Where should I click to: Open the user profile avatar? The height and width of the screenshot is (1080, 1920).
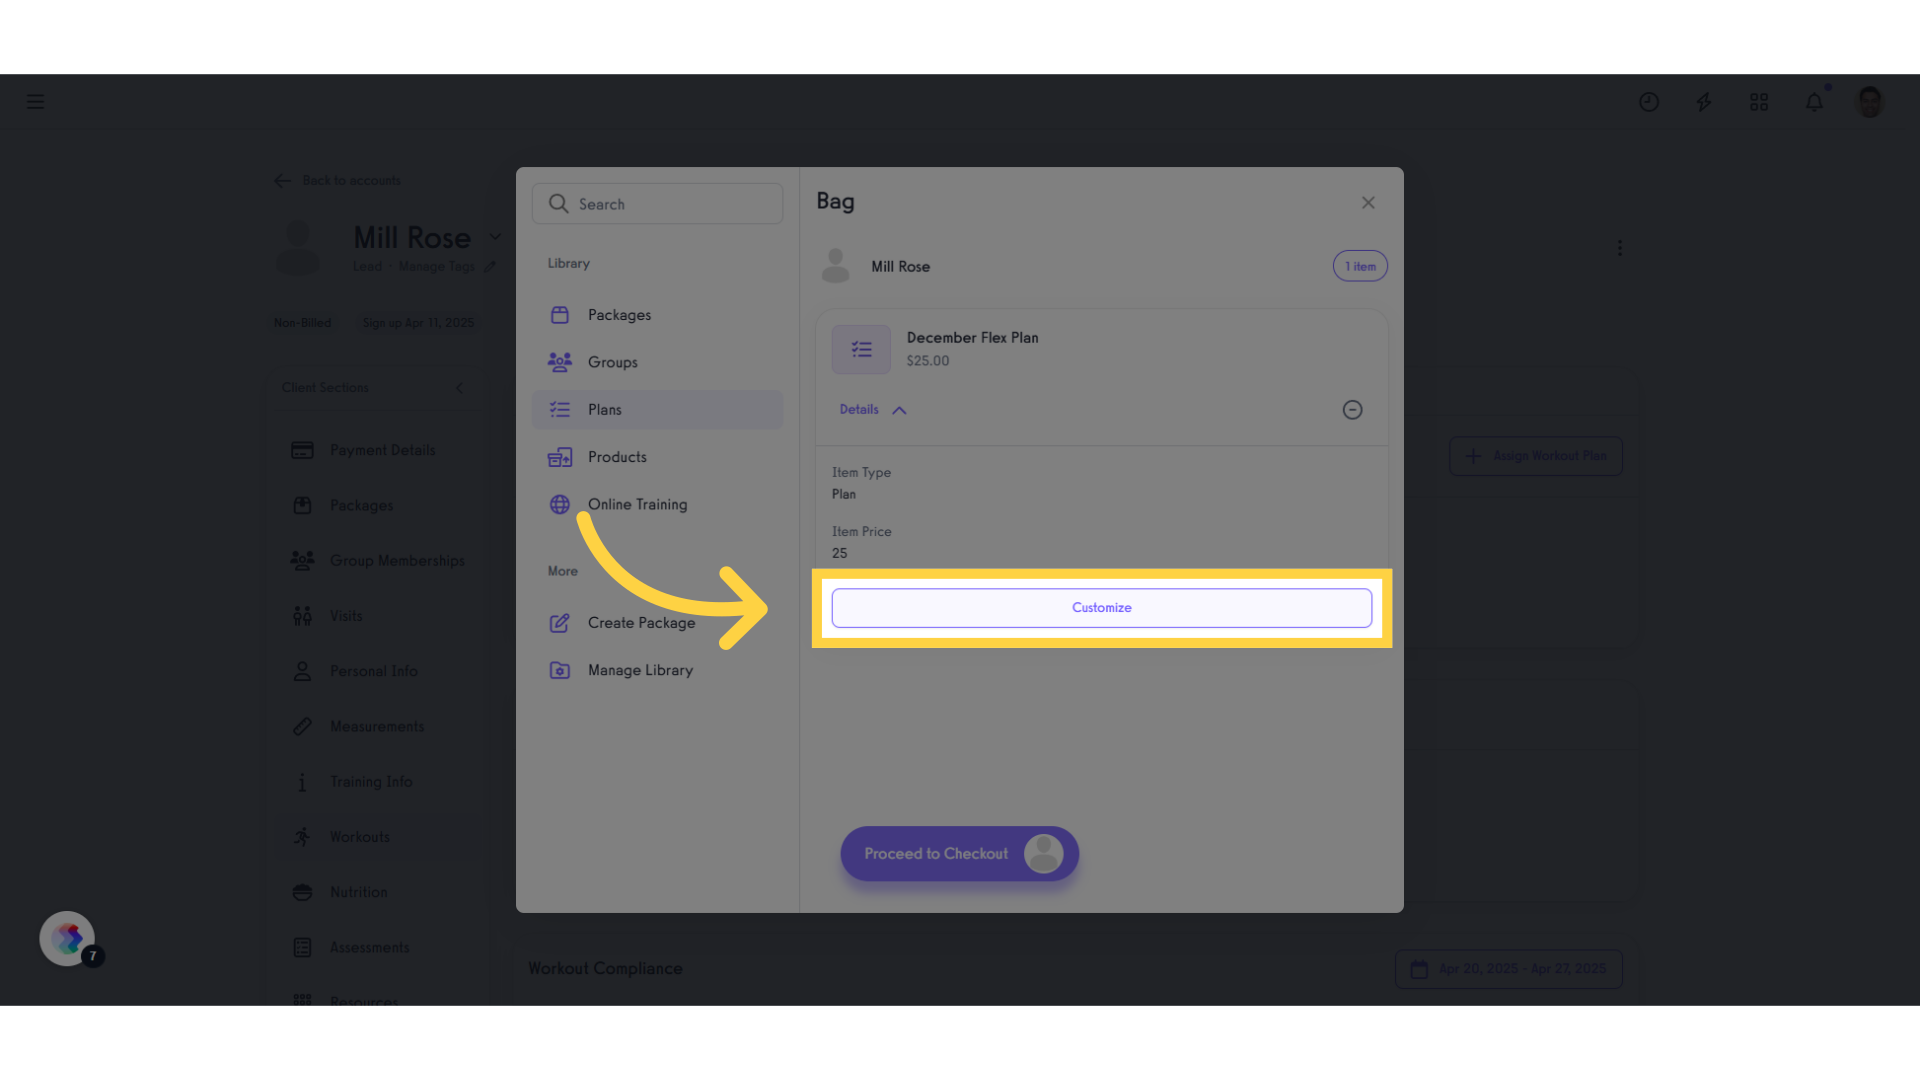(1869, 101)
